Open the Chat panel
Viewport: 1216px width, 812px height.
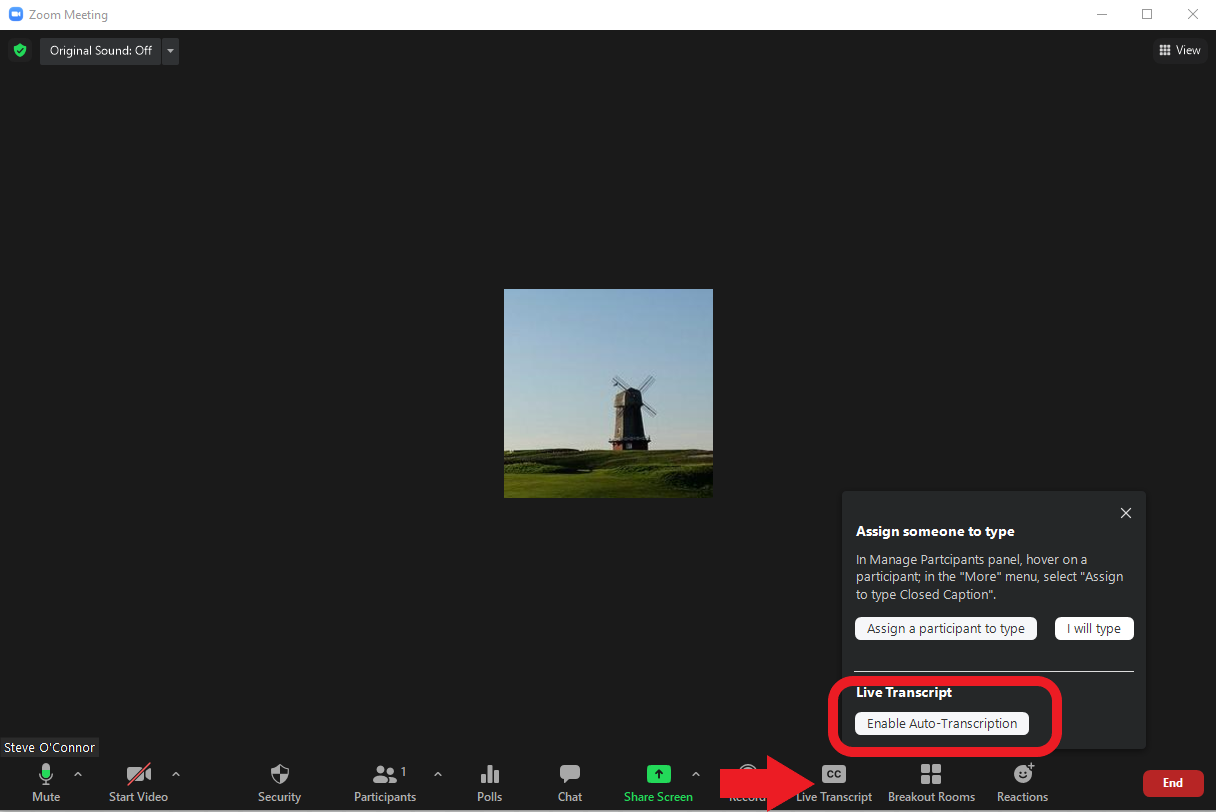[x=570, y=776]
